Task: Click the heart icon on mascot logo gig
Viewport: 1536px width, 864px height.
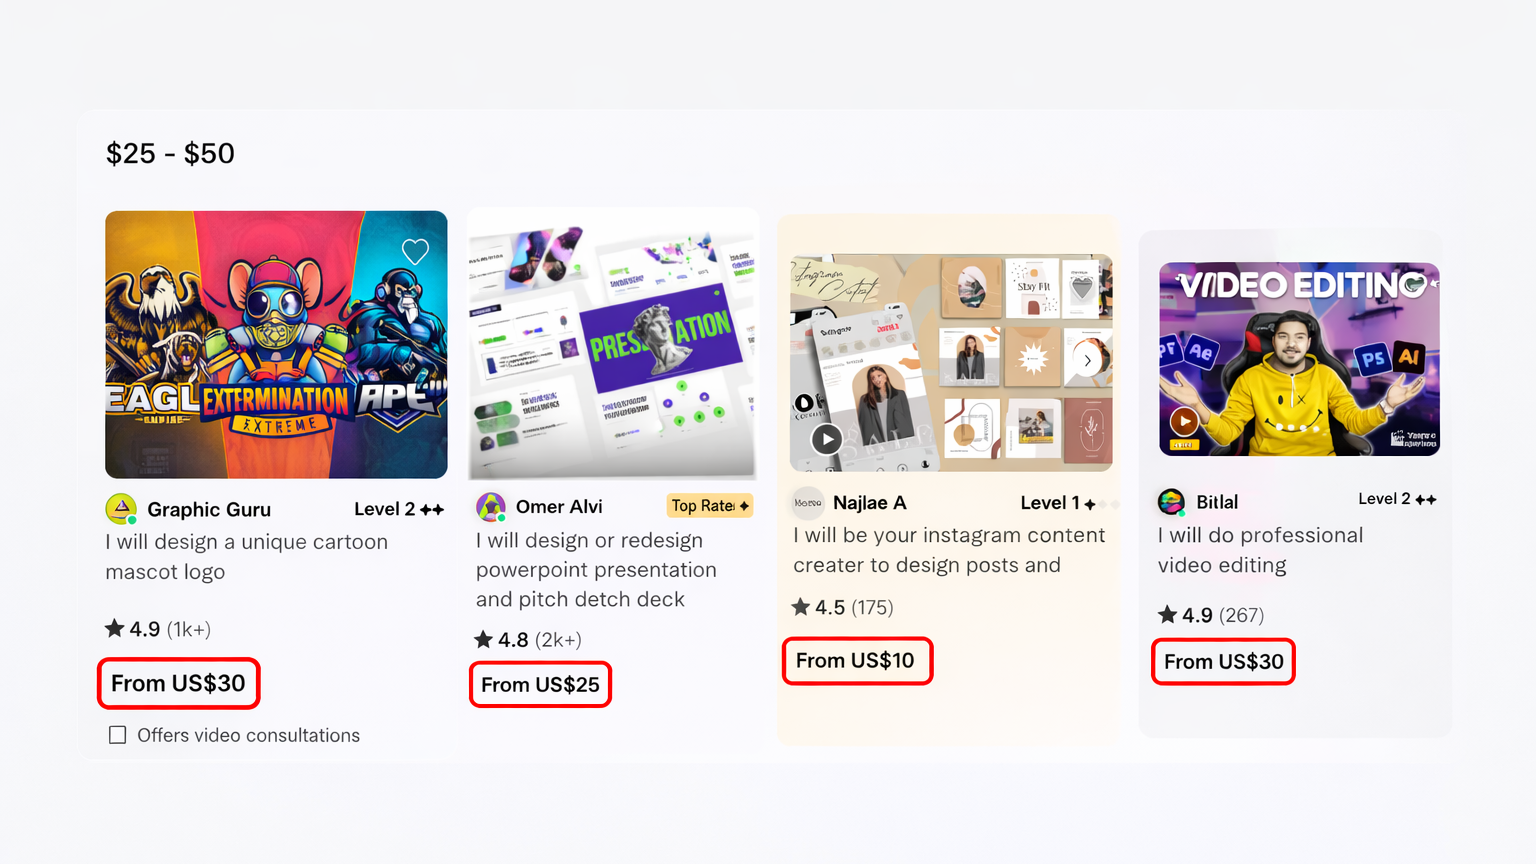Action: click(415, 252)
